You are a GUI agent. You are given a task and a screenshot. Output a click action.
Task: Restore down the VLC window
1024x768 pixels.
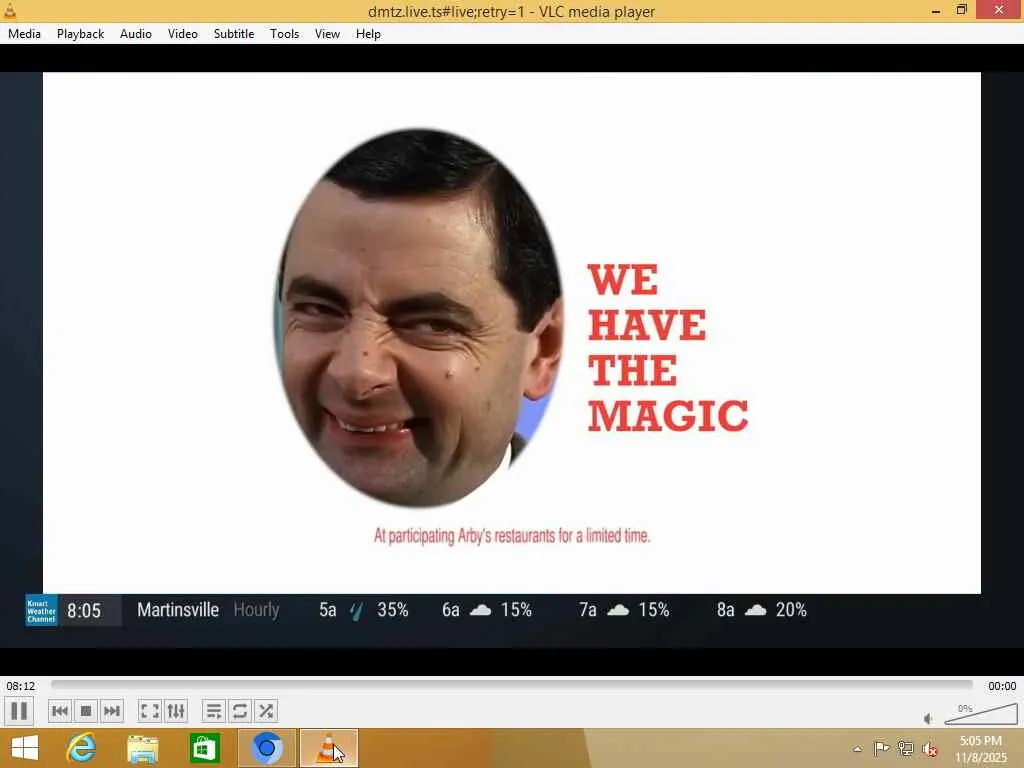(x=961, y=10)
